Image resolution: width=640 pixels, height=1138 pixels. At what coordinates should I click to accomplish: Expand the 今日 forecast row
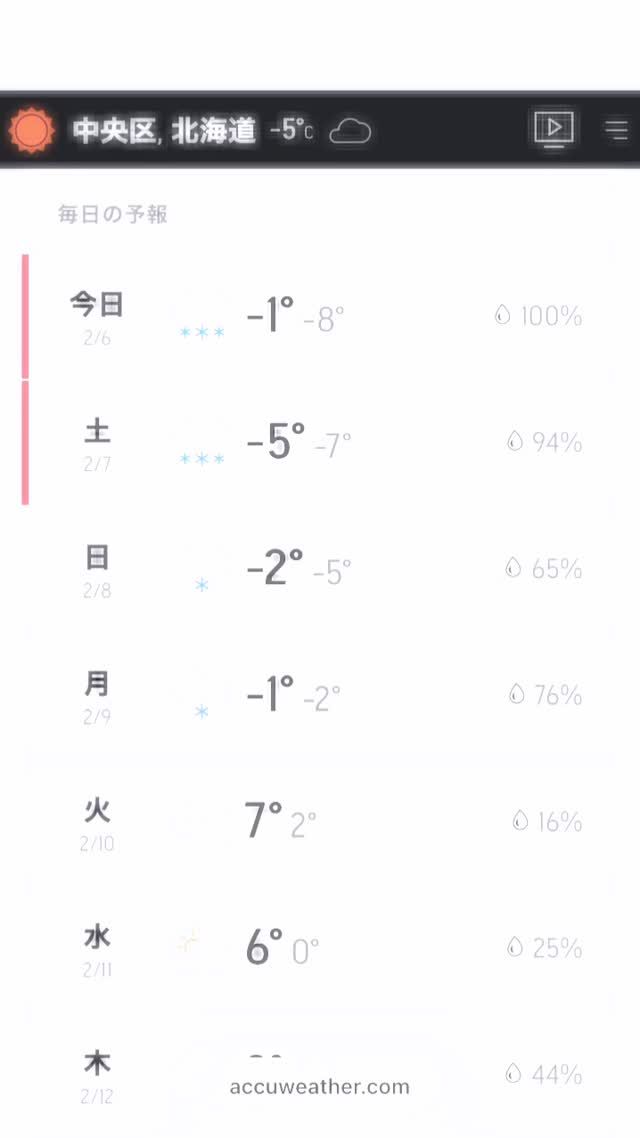[x=320, y=315]
